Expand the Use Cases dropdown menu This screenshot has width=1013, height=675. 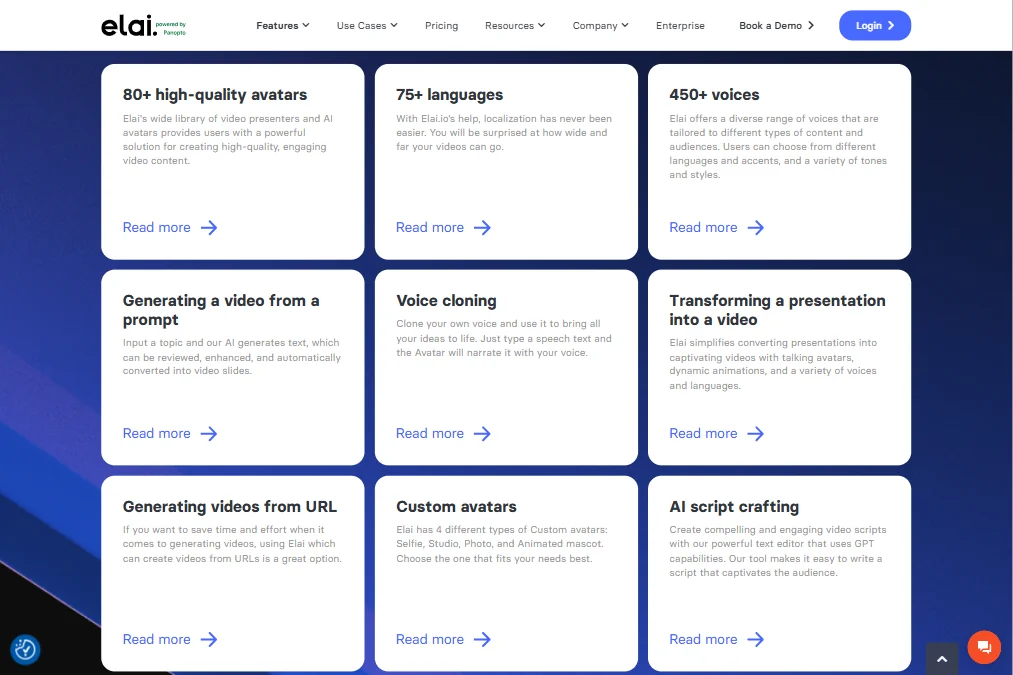[x=367, y=25]
